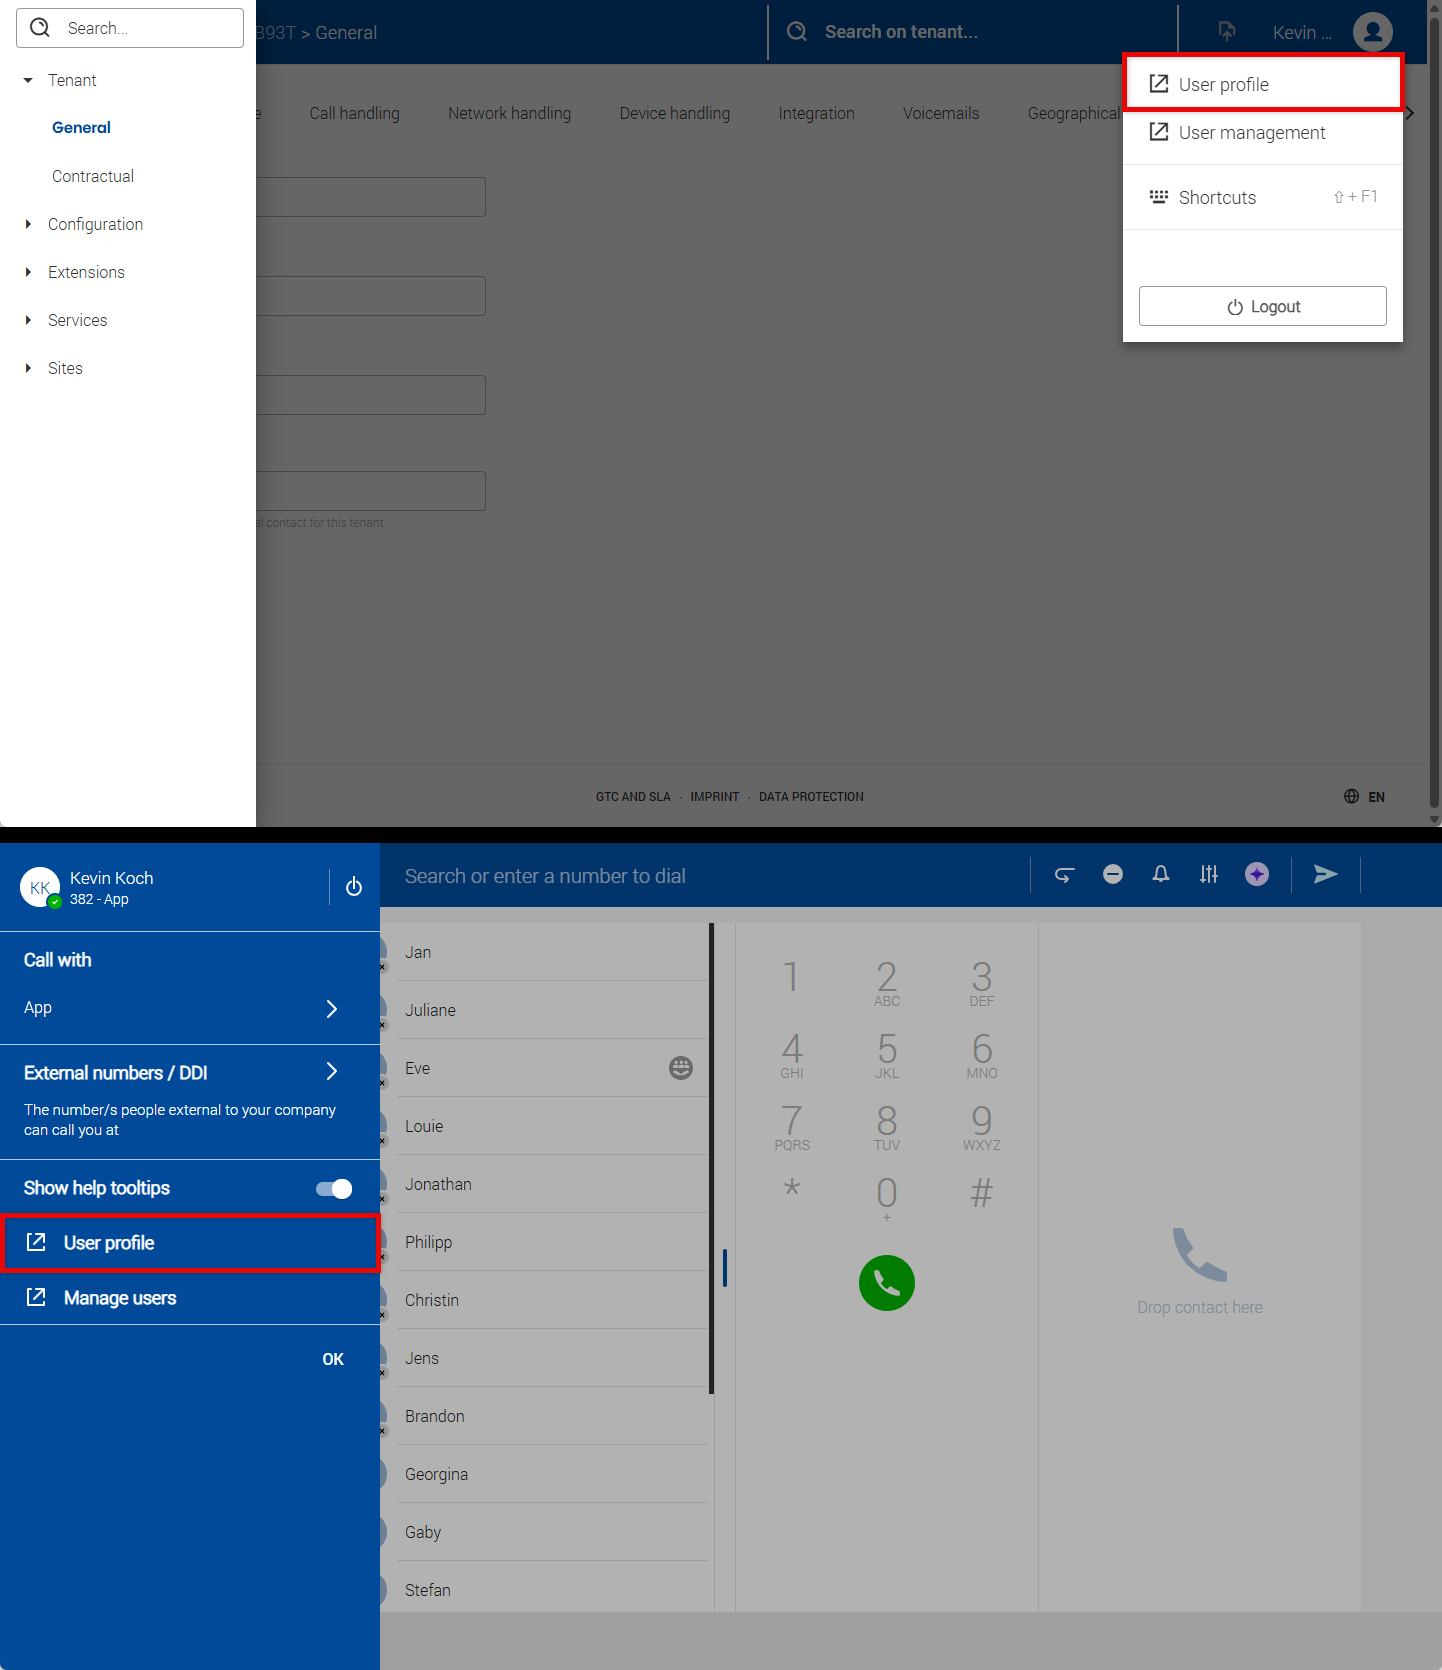Viewport: 1442px width, 1670px height.
Task: Open the Call with App chevron
Action: 332,1009
